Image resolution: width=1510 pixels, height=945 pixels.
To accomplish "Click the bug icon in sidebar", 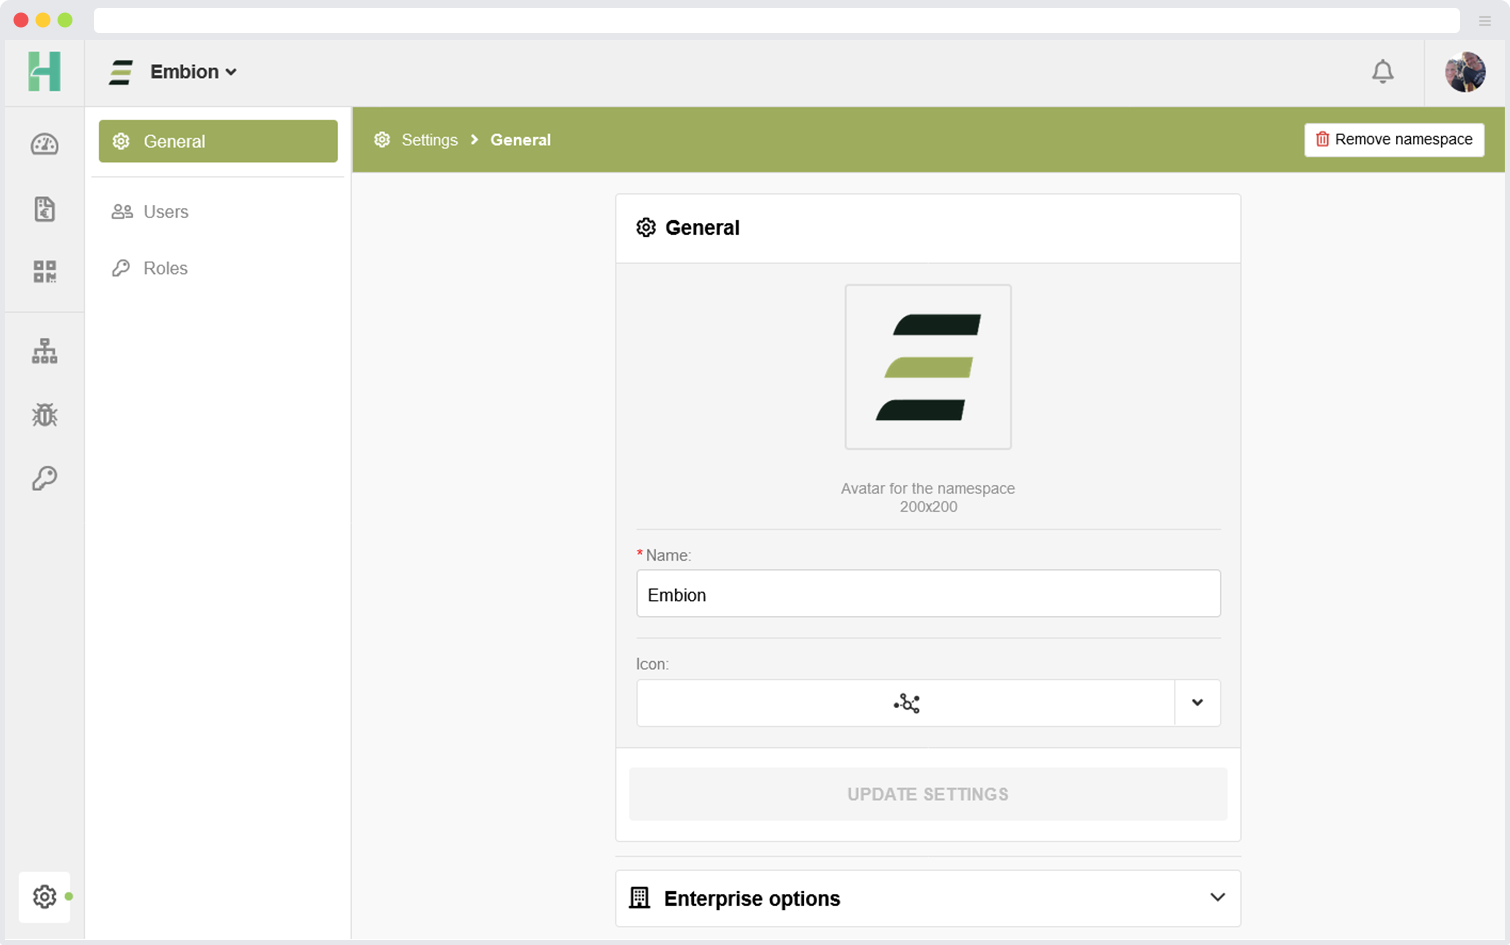I will 44,415.
